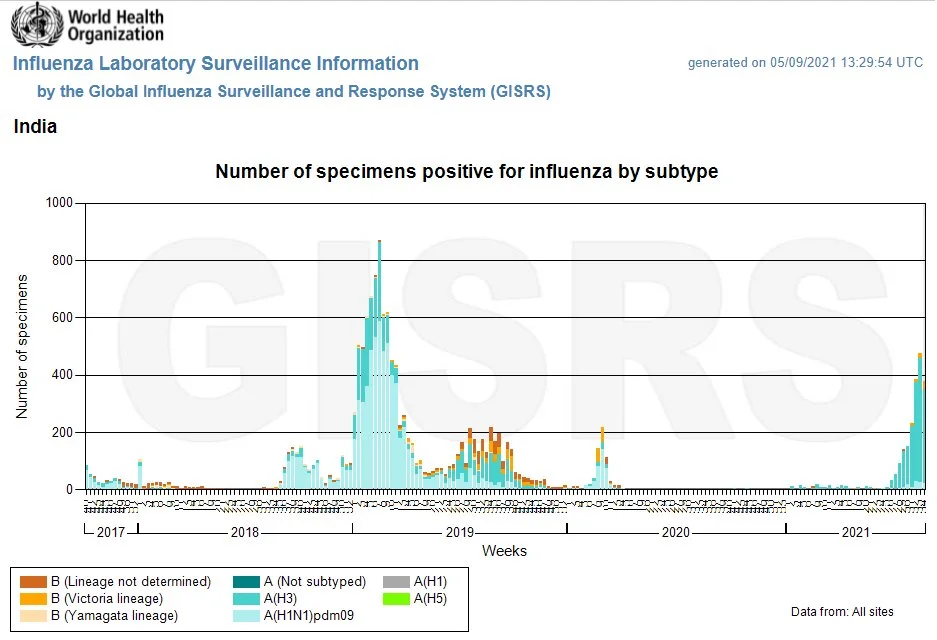937x640 pixels.
Task: Select the 2019 year marker on axis
Action: (x=459, y=532)
